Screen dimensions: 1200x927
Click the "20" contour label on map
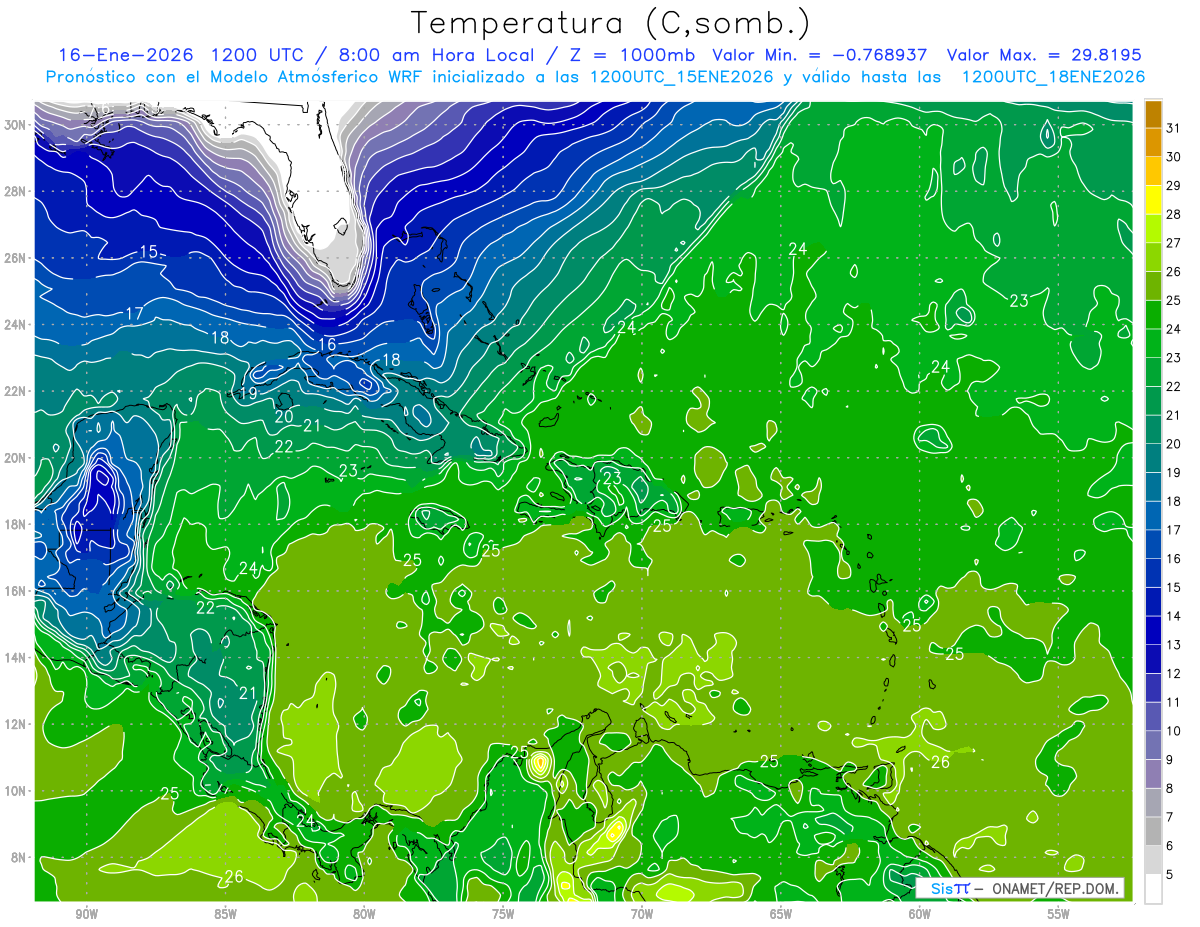284,416
